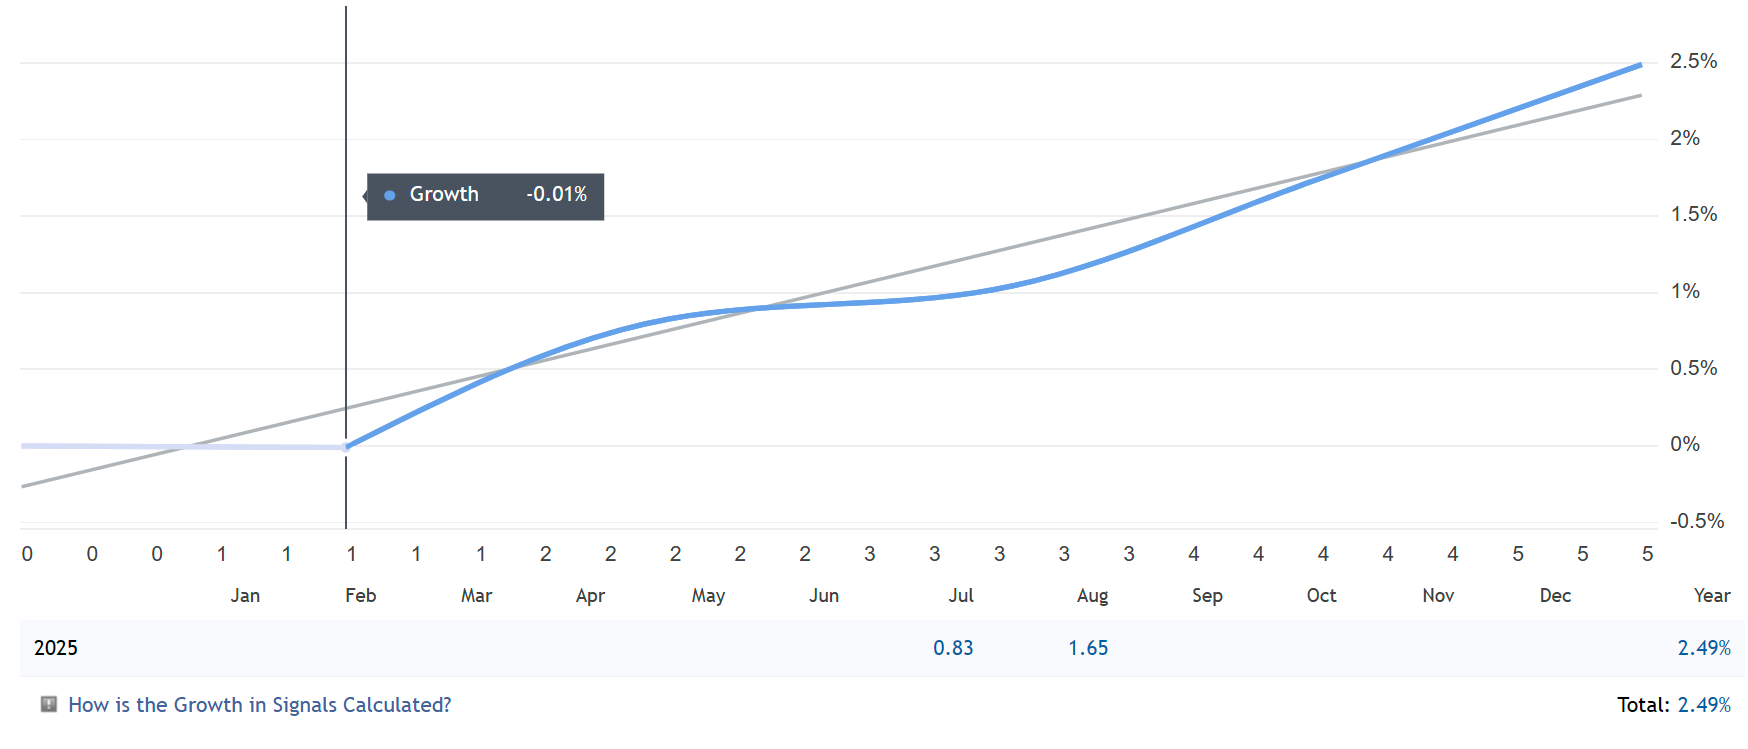The image size is (1748, 749).
Task: Click the Sep month label
Action: pos(1207,596)
